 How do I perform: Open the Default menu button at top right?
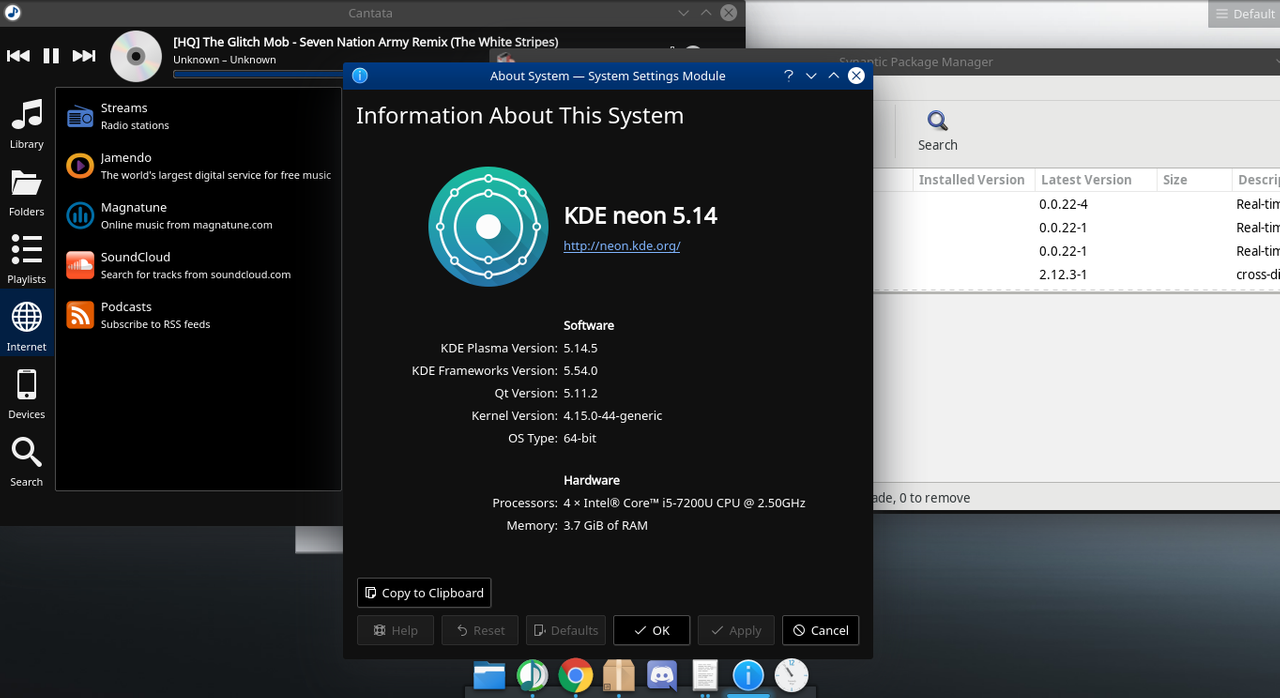1244,14
